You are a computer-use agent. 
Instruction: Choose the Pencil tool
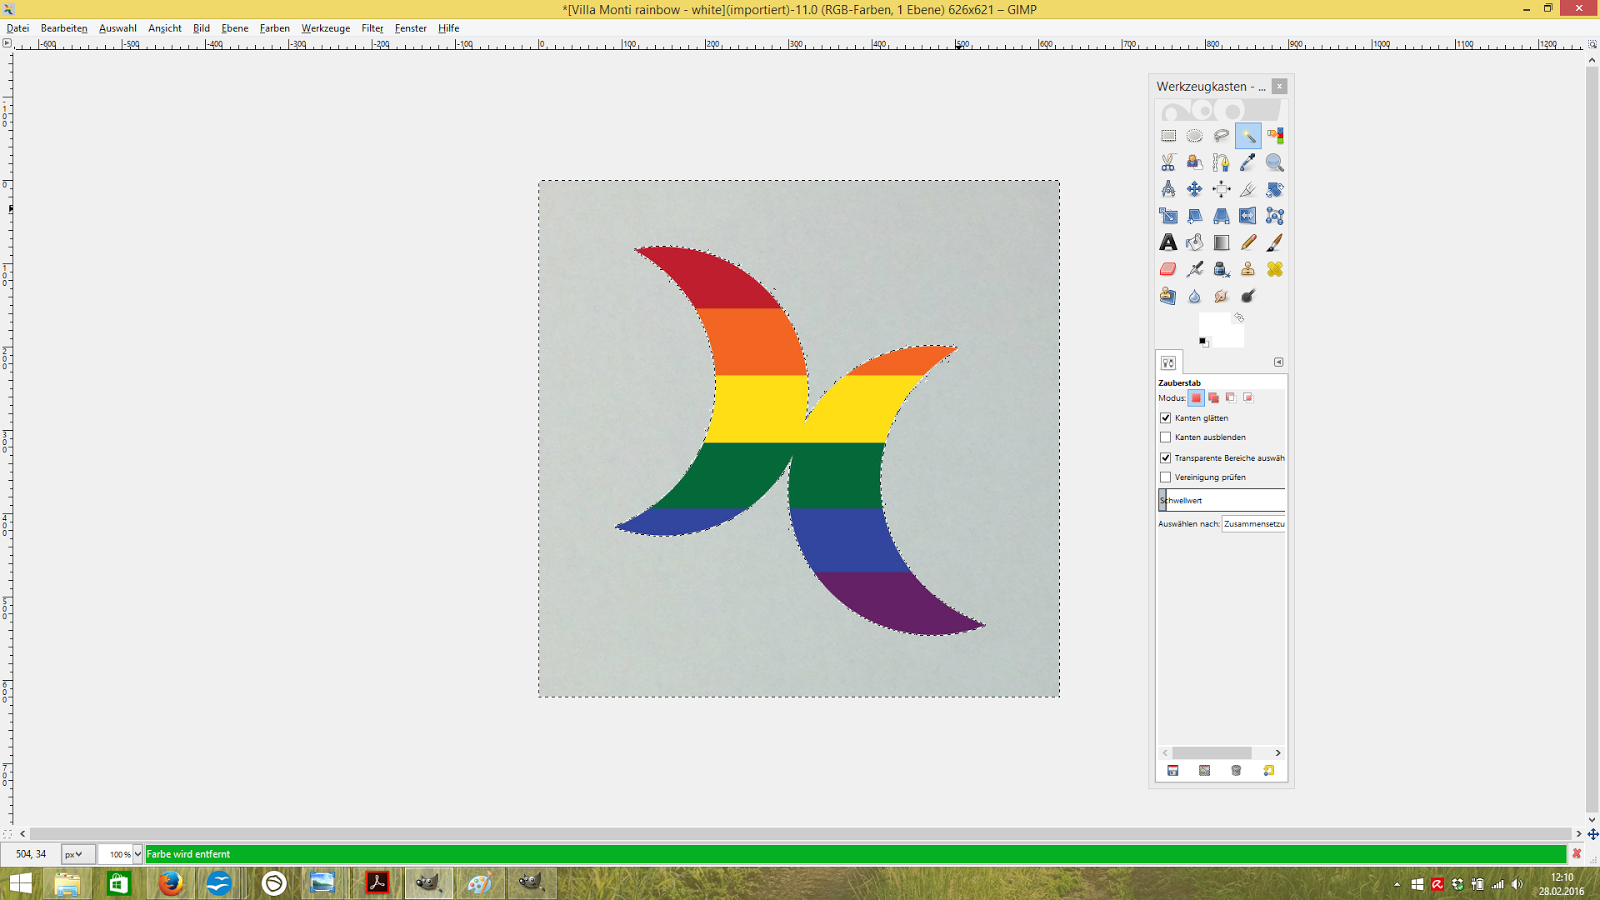tap(1248, 243)
